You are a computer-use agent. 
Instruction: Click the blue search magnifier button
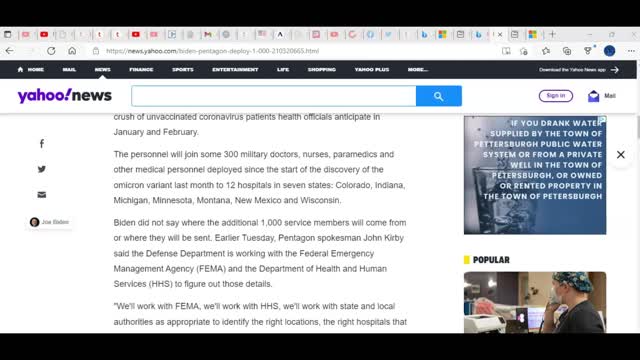439,96
